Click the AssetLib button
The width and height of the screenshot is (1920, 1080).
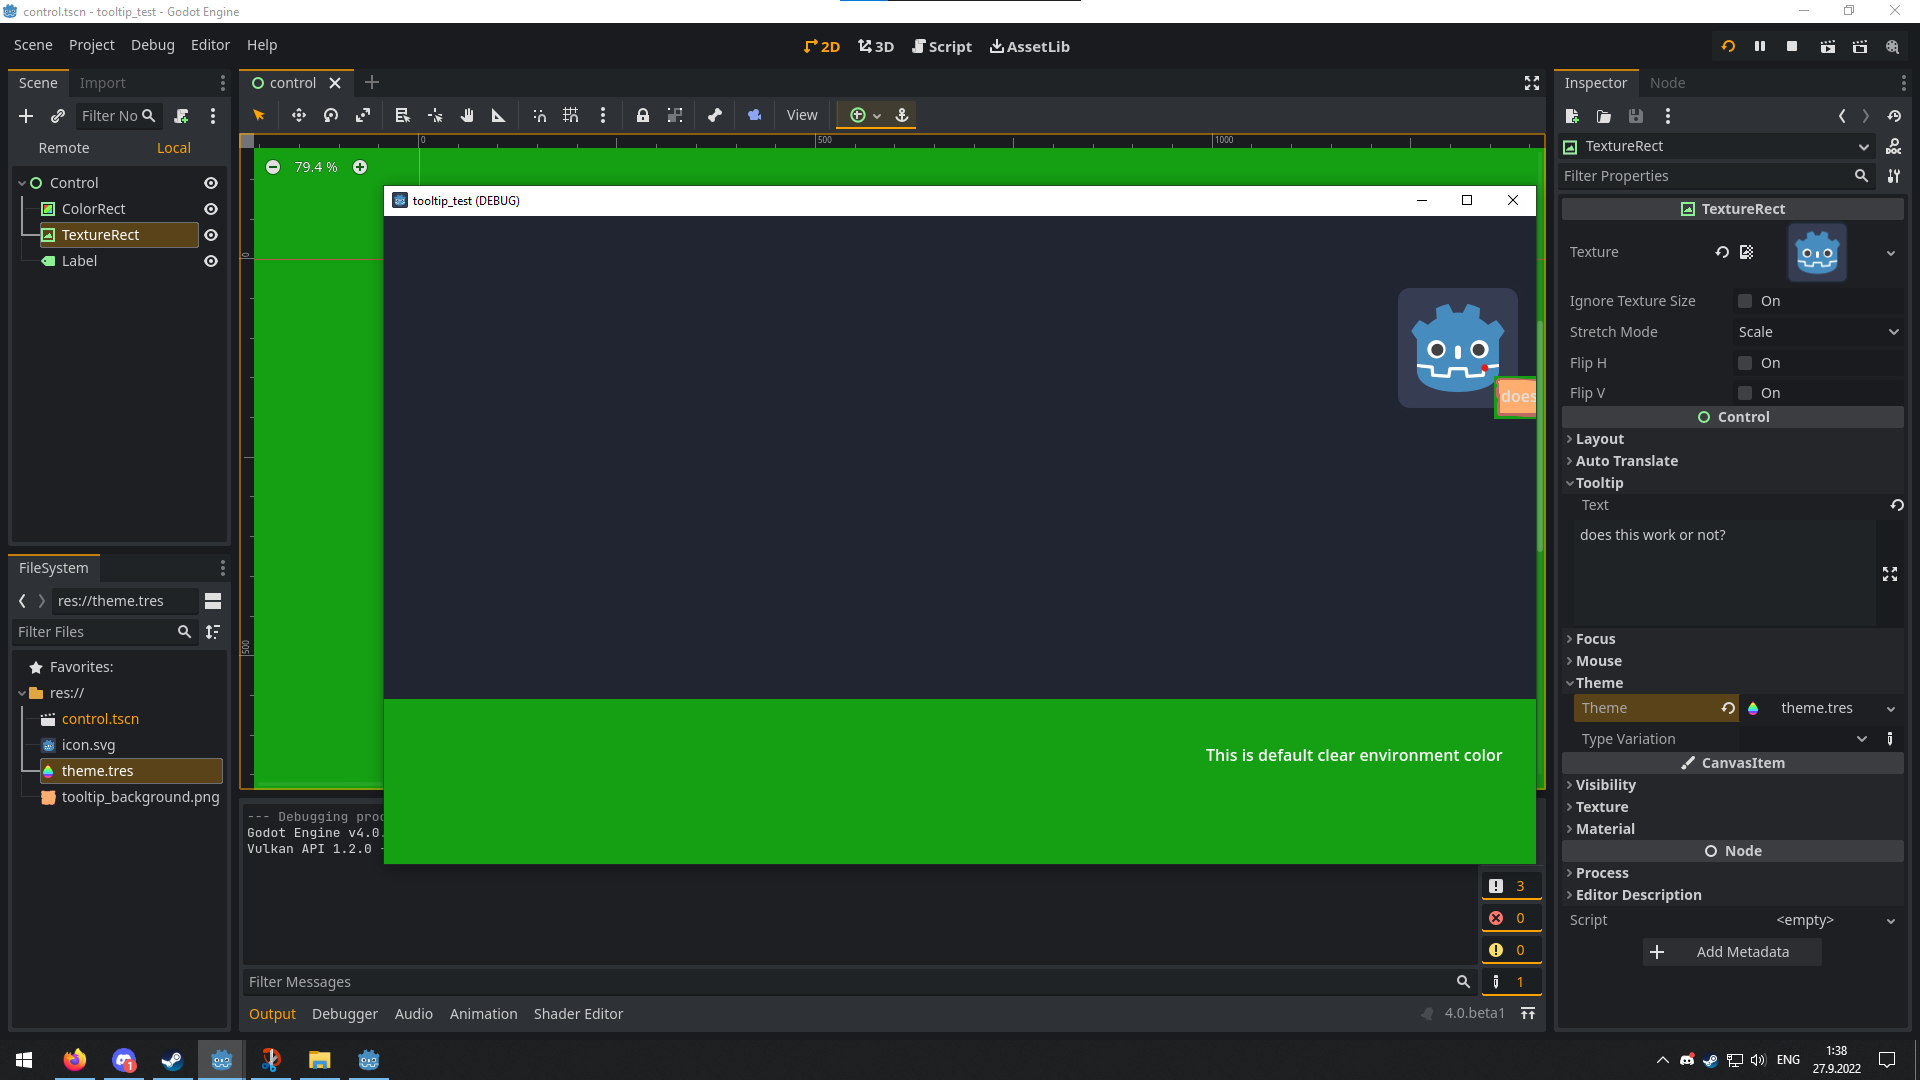point(1030,46)
